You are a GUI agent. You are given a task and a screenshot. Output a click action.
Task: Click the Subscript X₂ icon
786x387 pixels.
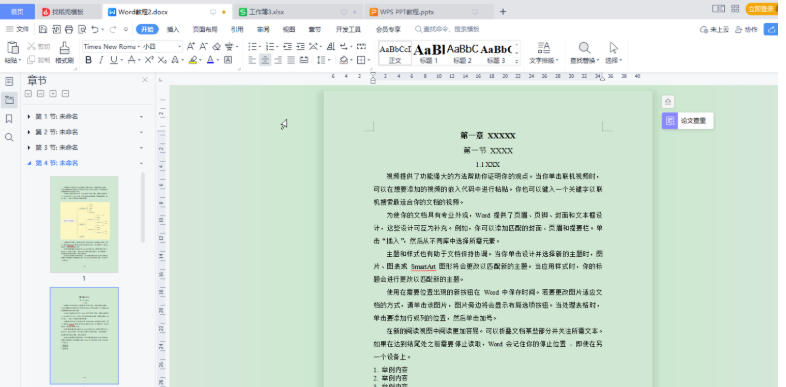coord(162,60)
